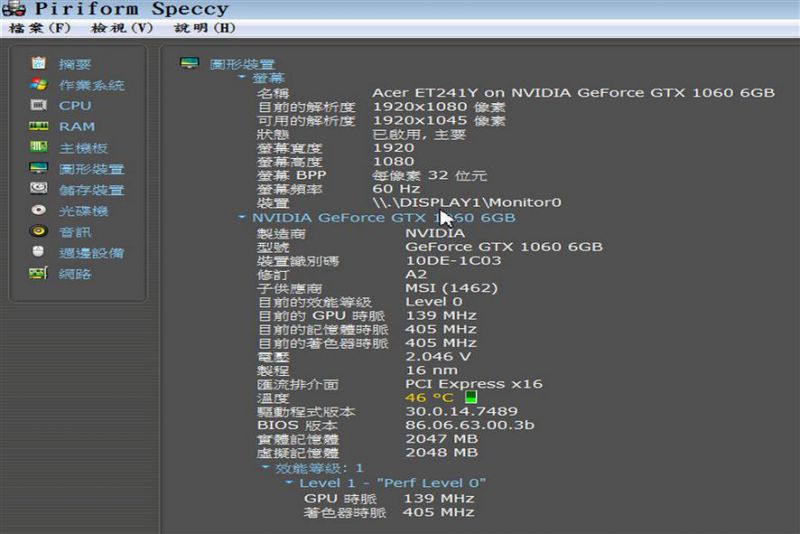This screenshot has width=800, height=534.
Task: Click the 光碟機 optical disc icon
Action: tap(38, 210)
